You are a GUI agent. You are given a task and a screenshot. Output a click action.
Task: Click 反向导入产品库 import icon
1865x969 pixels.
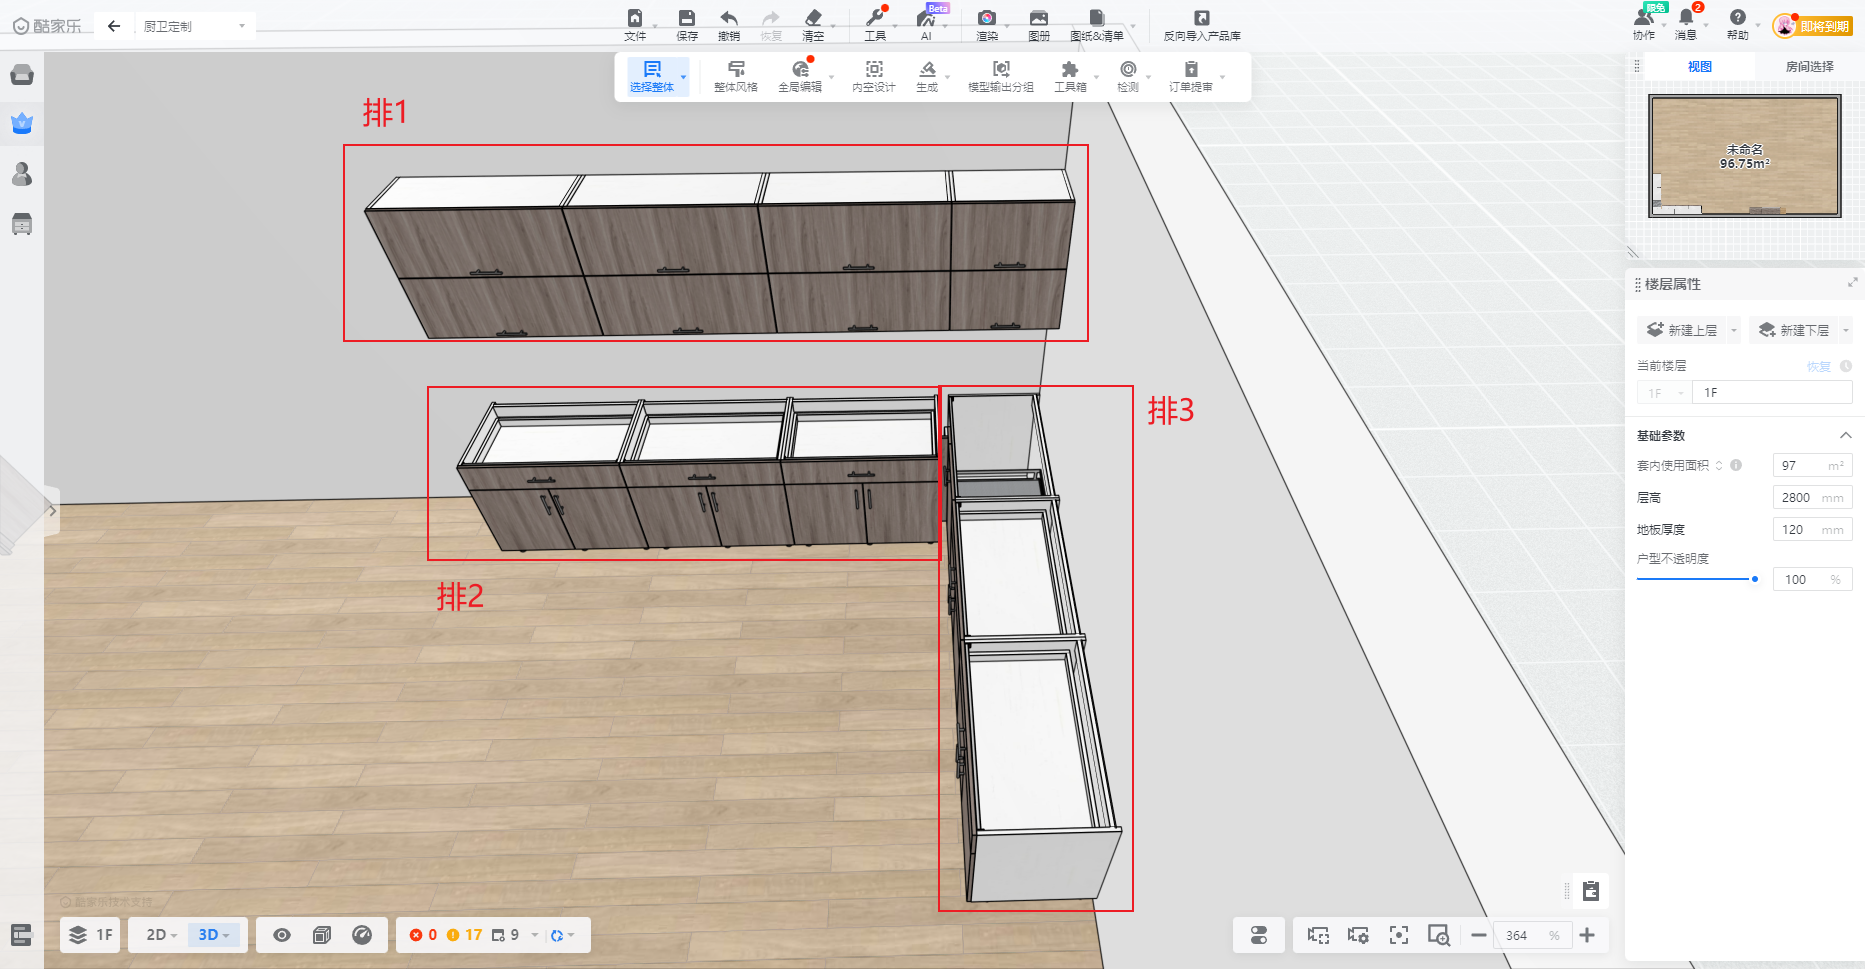click(1202, 18)
